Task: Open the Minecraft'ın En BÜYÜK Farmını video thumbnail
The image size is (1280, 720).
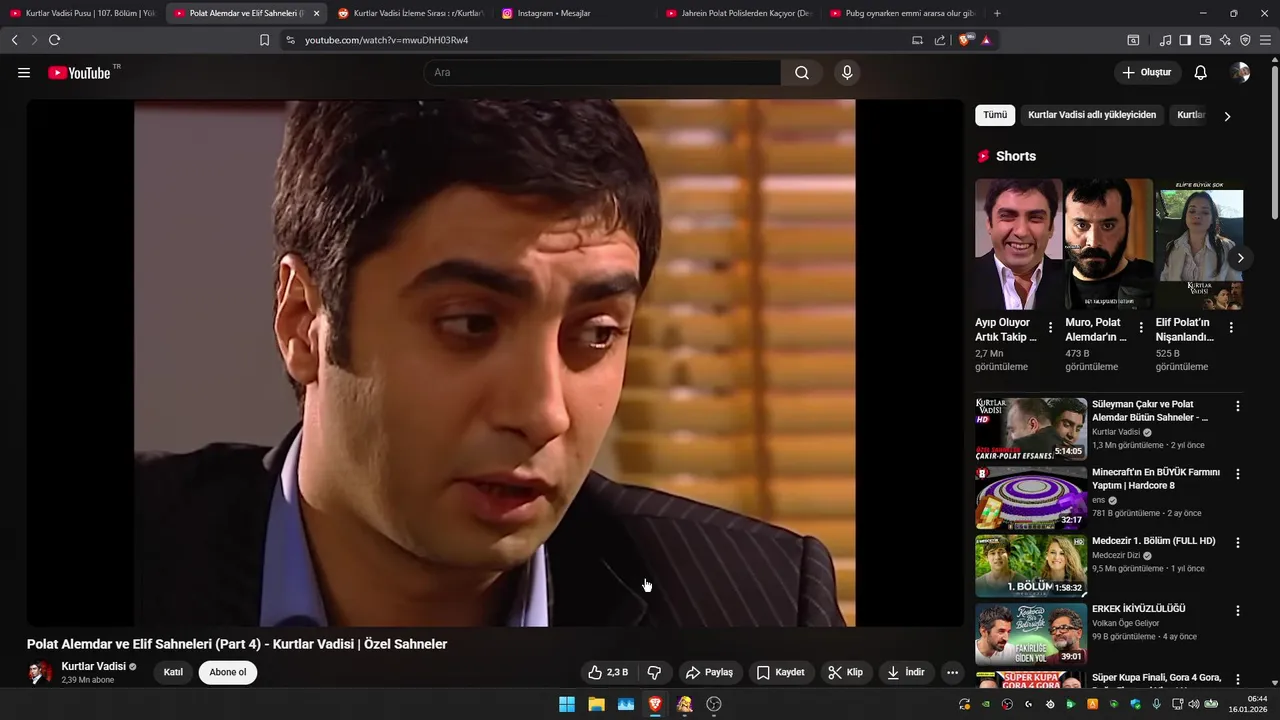Action: [1031, 497]
